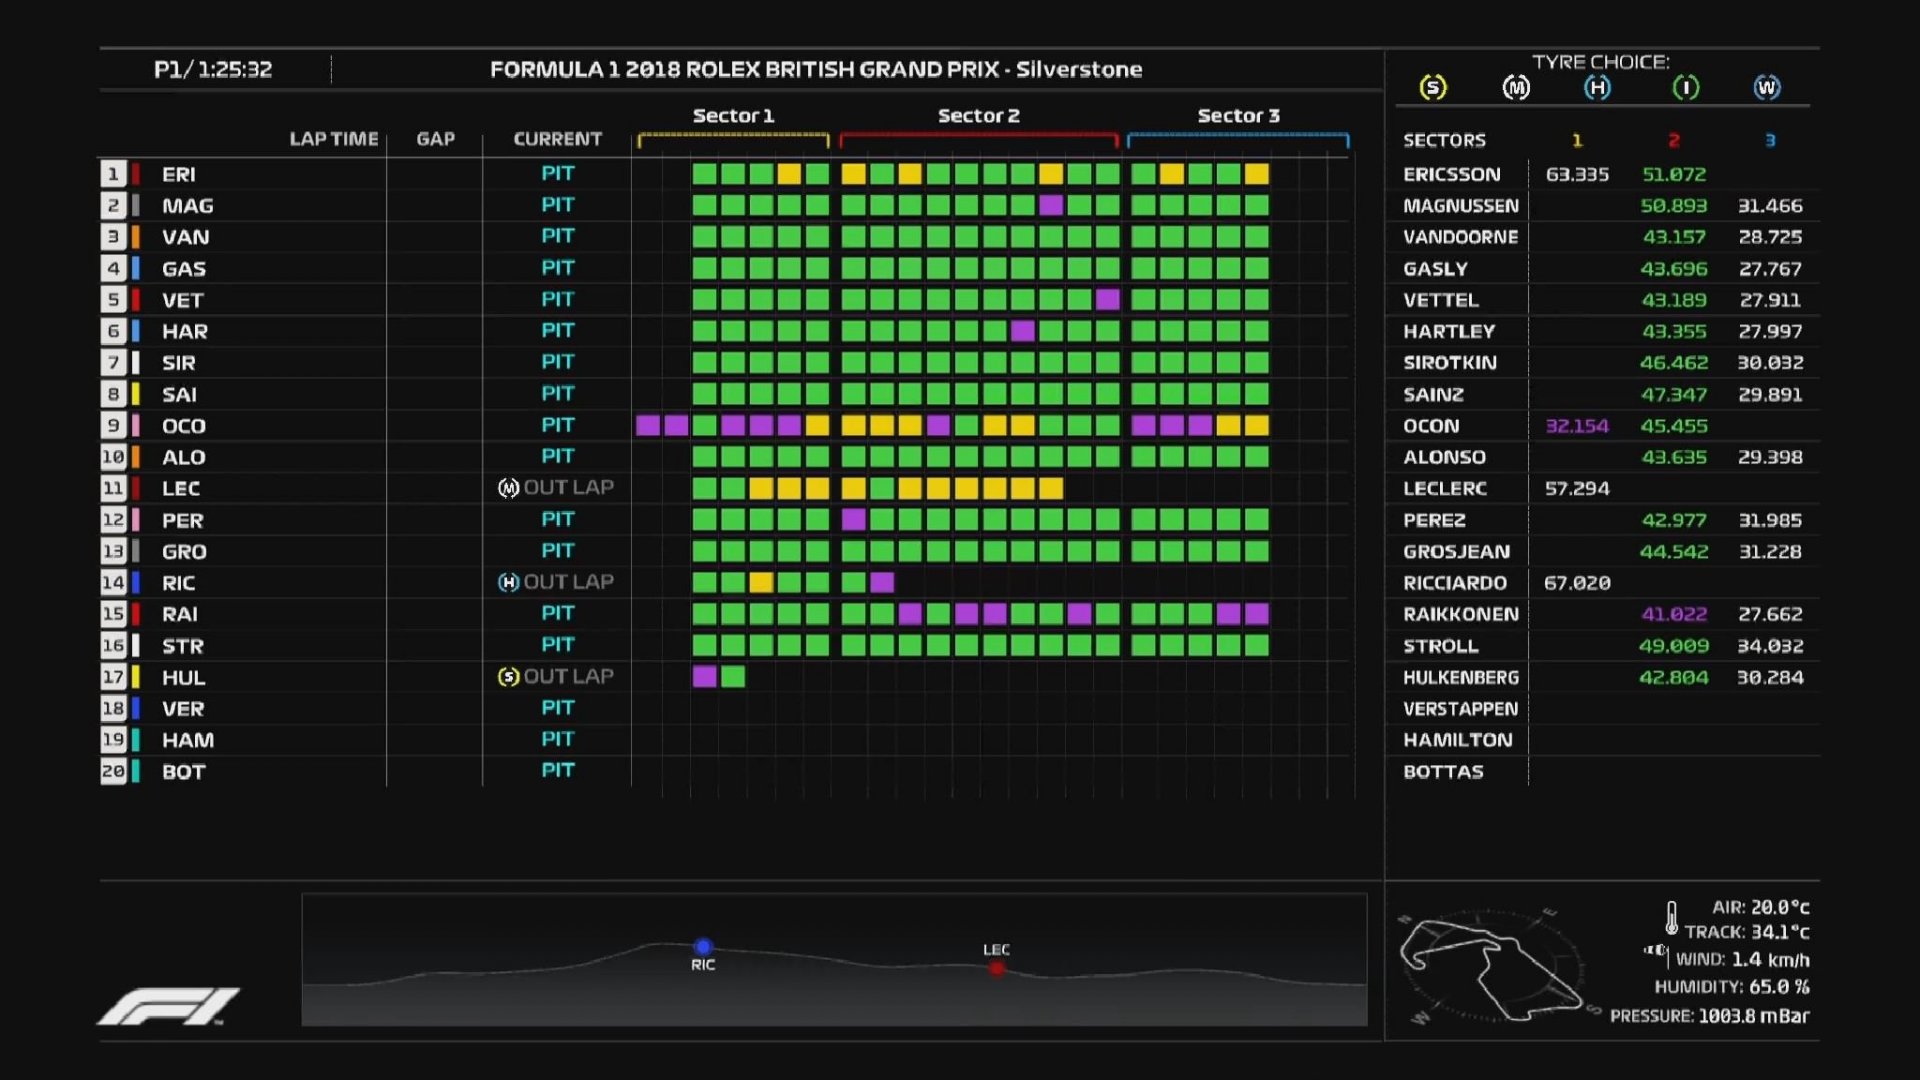Viewport: 1920px width, 1080px height.
Task: Click the LEC red marker on track profile
Action: pyautogui.click(x=996, y=967)
